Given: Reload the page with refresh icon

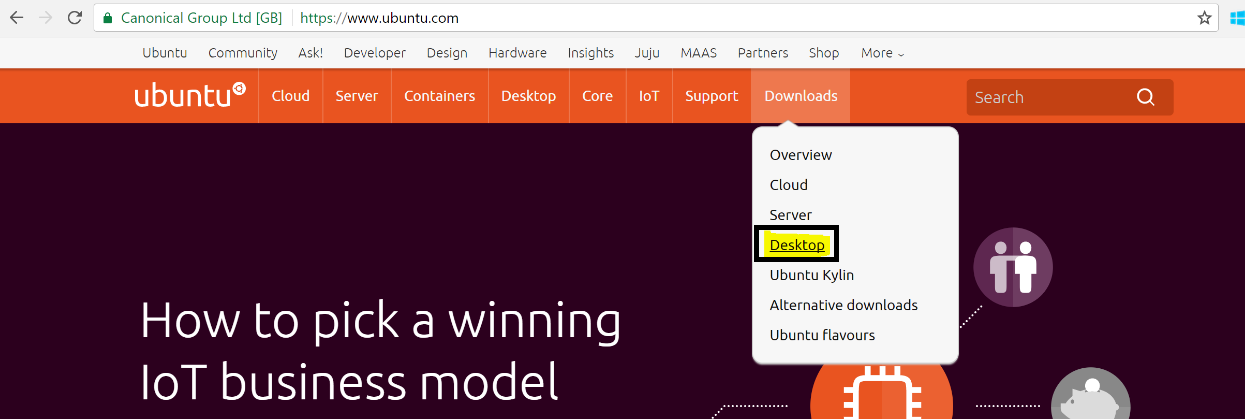Looking at the screenshot, I should [75, 18].
